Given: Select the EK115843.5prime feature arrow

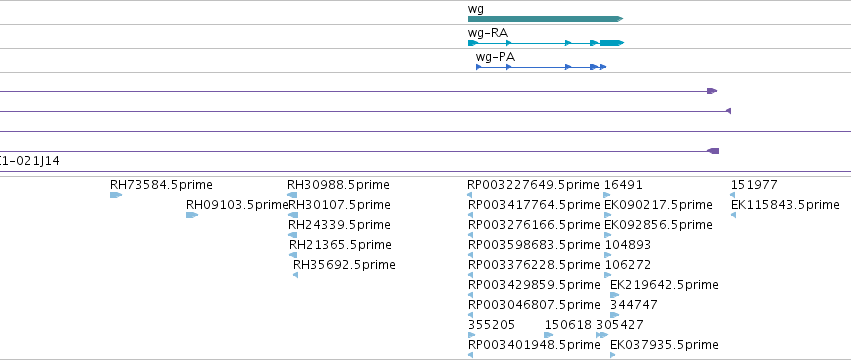Looking at the screenshot, I should 733,215.
